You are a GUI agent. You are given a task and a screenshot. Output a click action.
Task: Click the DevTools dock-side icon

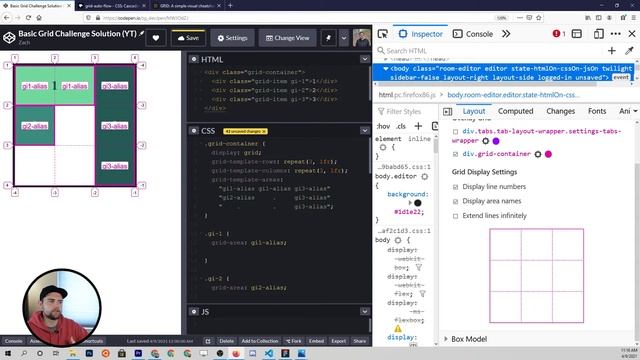577,34
